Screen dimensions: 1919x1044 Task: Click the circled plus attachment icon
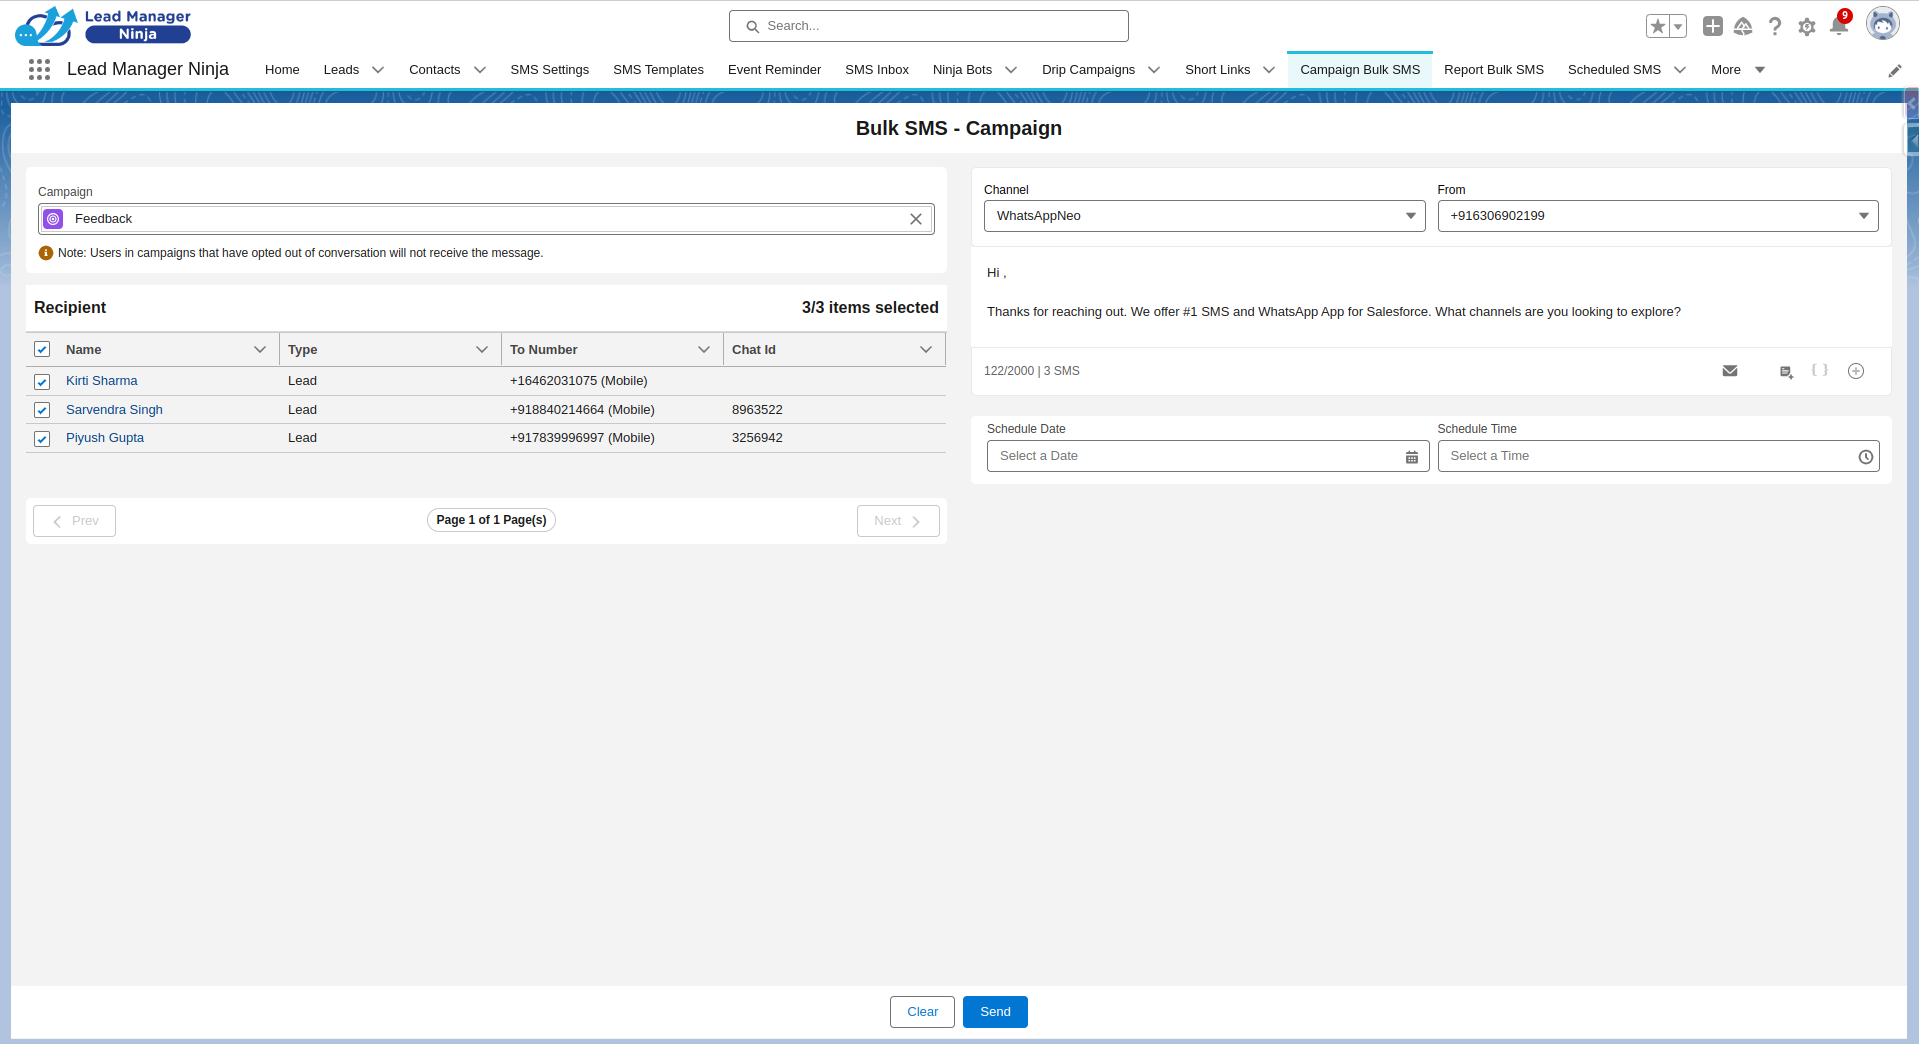(x=1856, y=371)
